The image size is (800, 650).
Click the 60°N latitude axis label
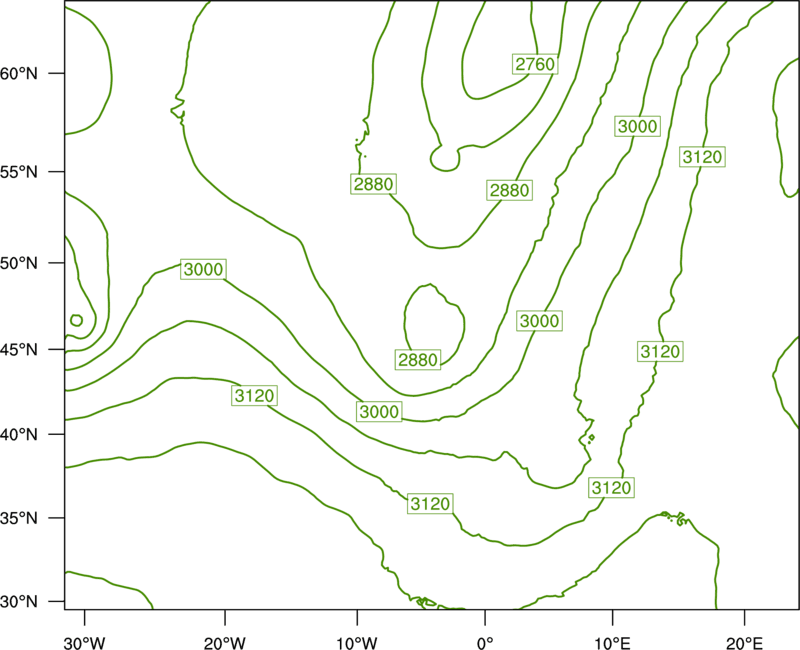19,73
